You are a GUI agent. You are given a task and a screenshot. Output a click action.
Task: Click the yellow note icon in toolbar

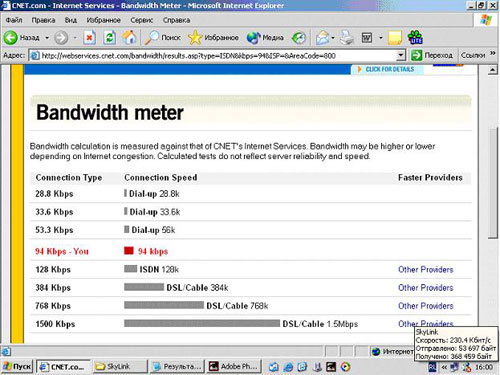click(395, 38)
